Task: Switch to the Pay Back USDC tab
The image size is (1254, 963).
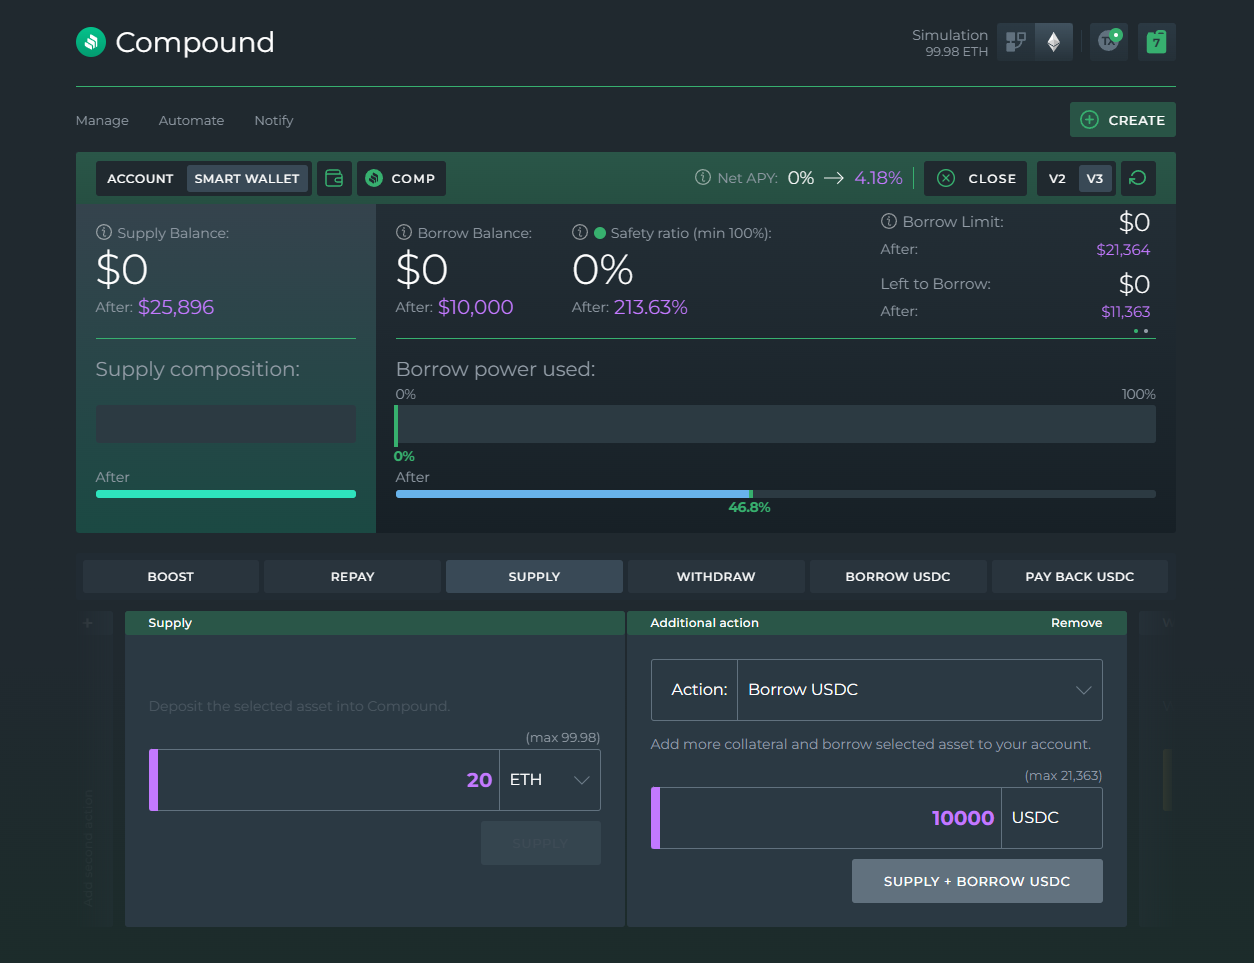Action: point(1080,576)
